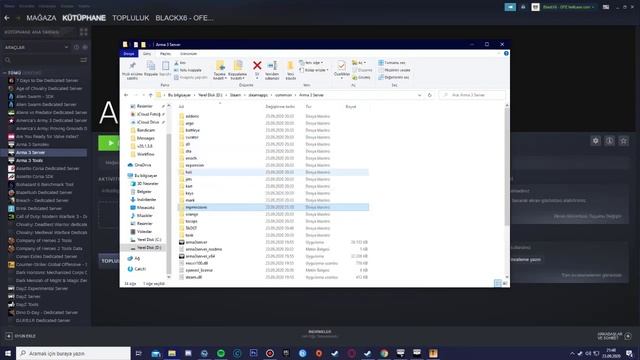
Task: Click the Chrome icon in the taskbar
Action: (x=384, y=353)
